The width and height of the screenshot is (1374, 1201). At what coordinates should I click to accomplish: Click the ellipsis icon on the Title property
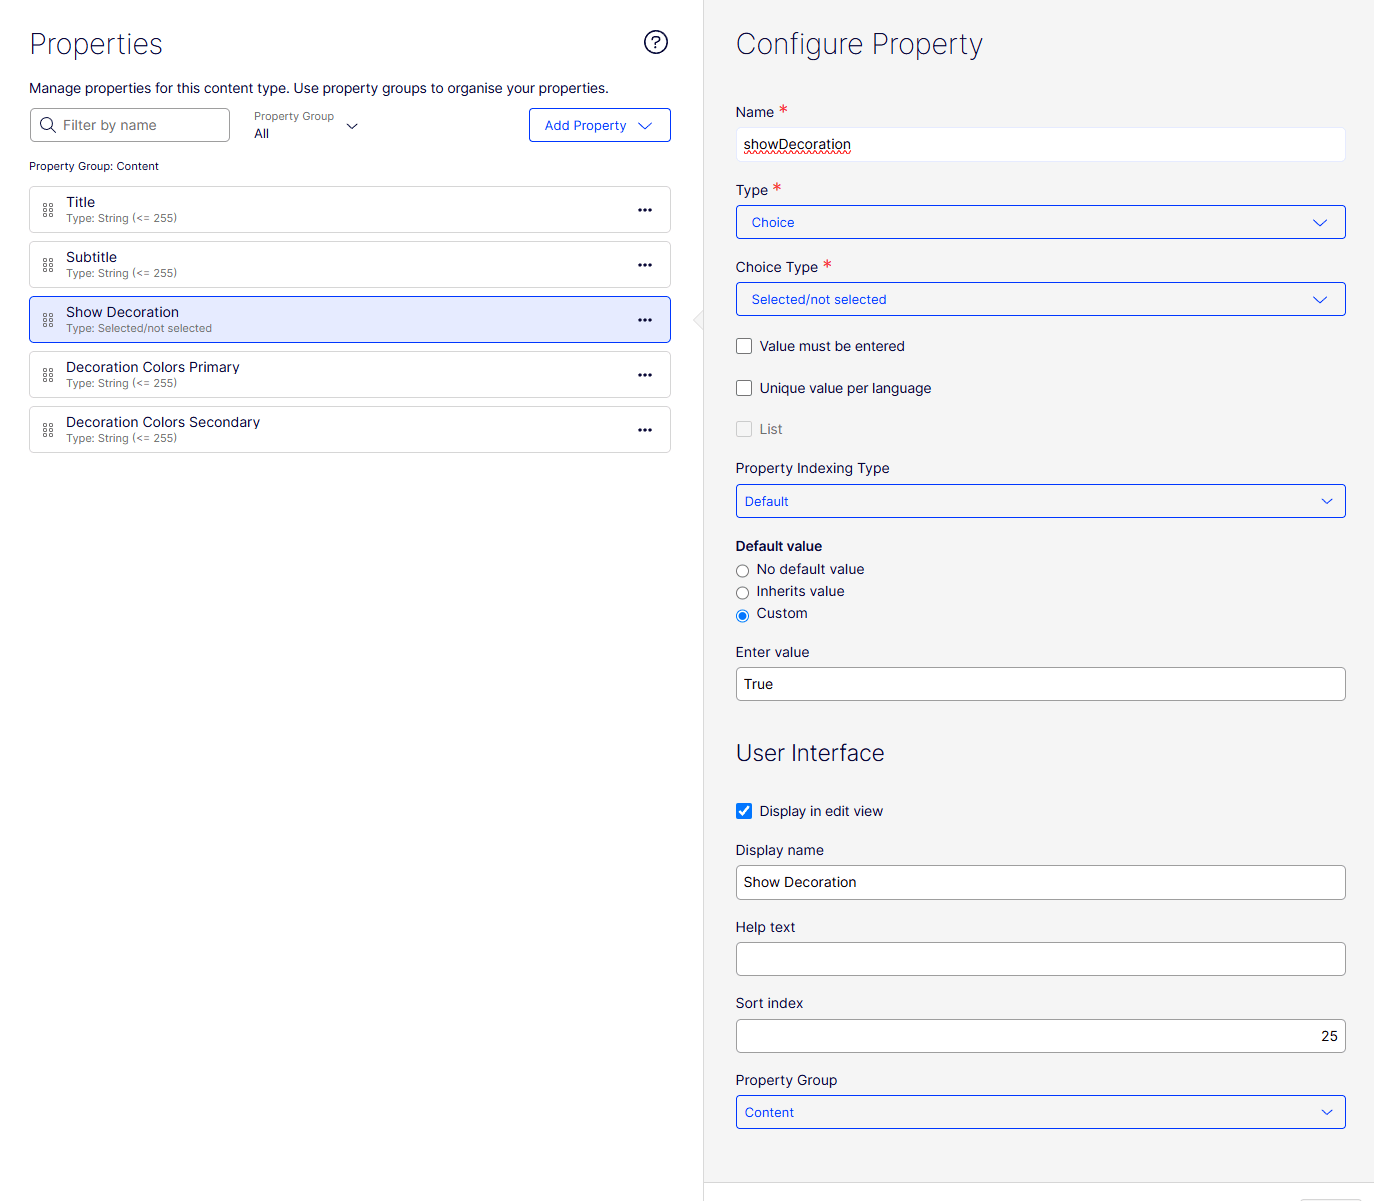pos(645,209)
